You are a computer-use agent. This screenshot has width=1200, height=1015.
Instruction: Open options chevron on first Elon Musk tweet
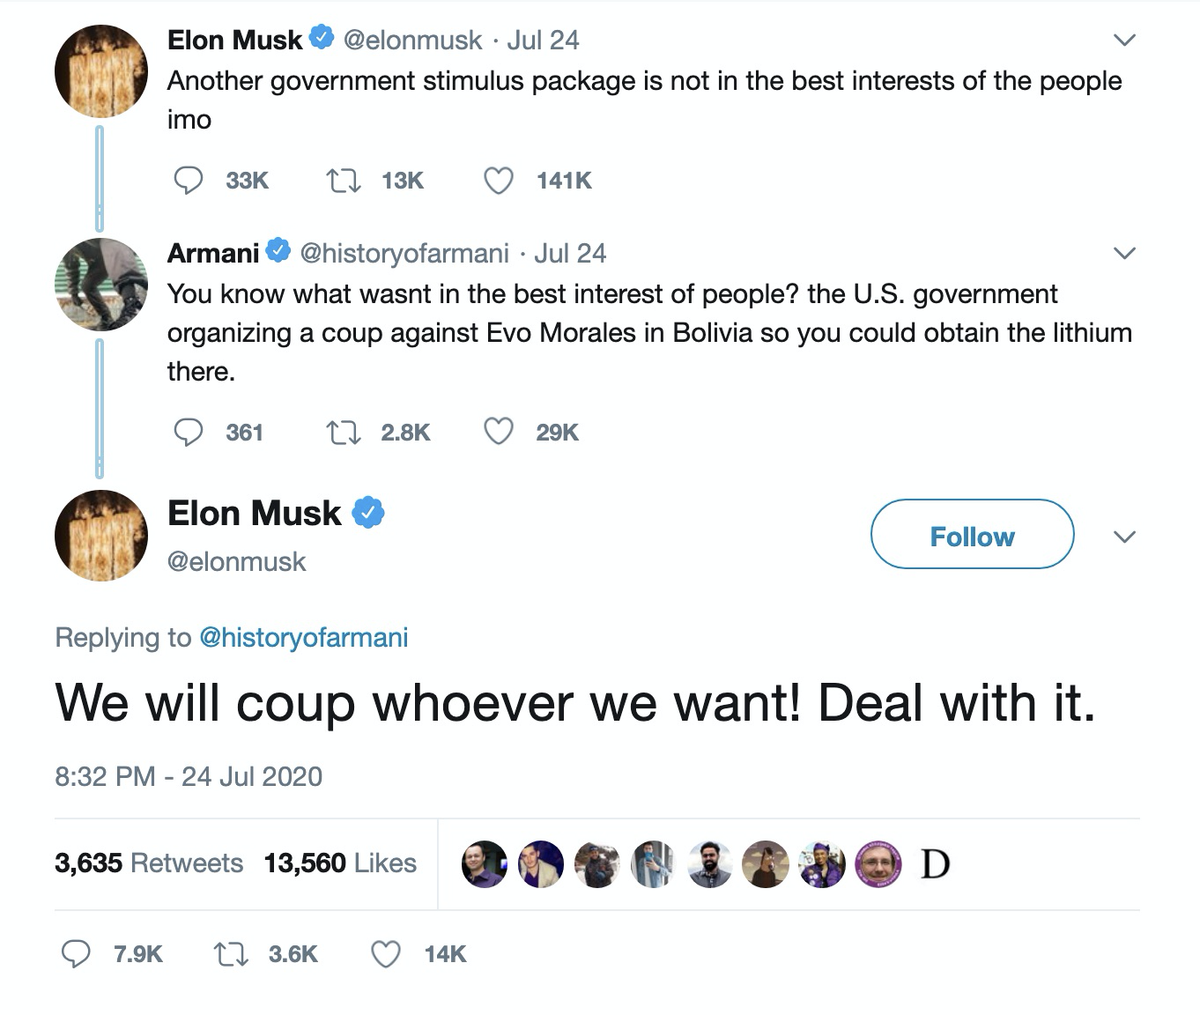(x=1125, y=40)
